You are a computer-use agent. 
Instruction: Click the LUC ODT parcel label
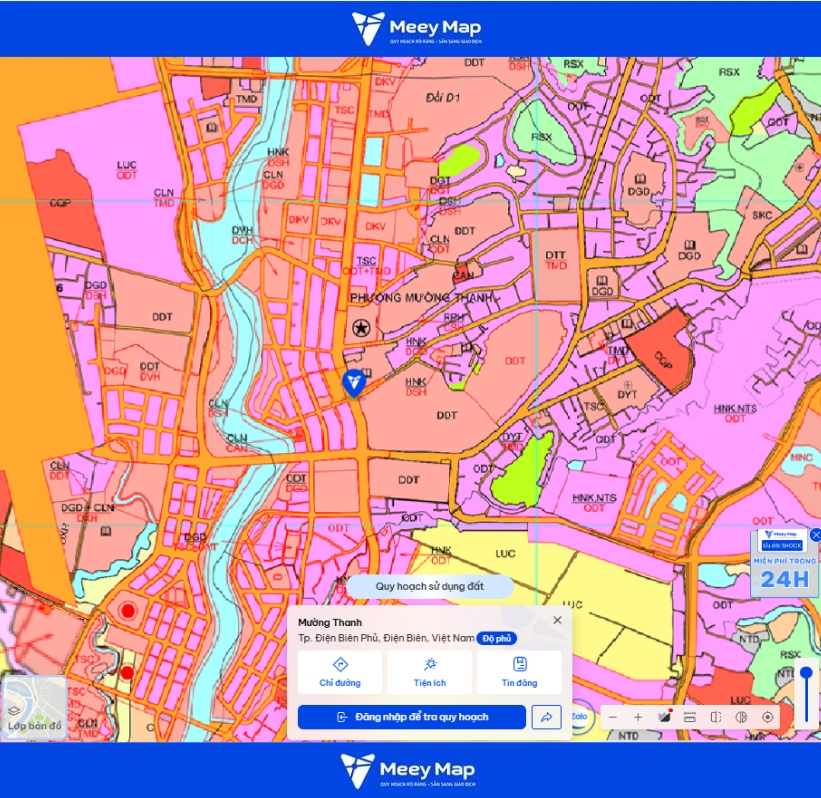tap(127, 170)
